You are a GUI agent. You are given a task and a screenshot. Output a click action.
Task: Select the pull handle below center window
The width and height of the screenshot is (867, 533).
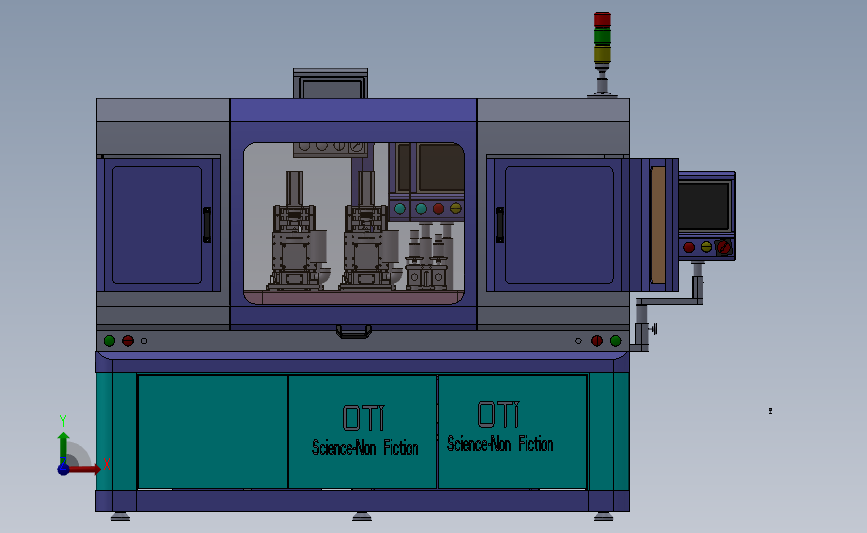[x=354, y=332]
